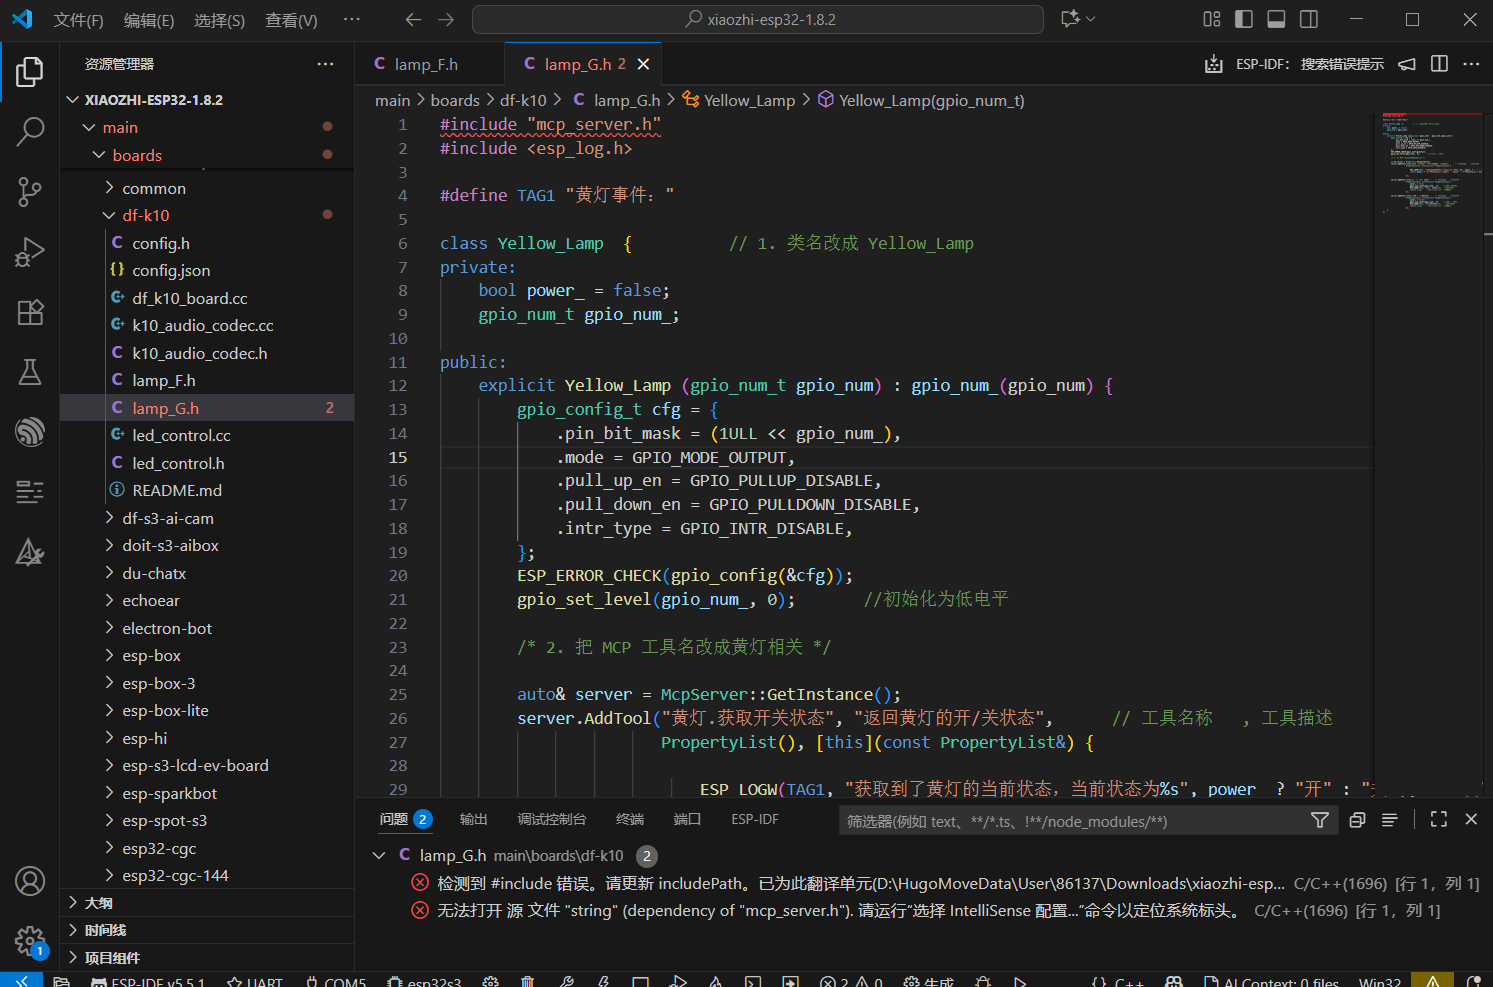Image resolution: width=1493 pixels, height=987 pixels.
Task: Click the split editor right icon
Action: pyautogui.click(x=1439, y=64)
